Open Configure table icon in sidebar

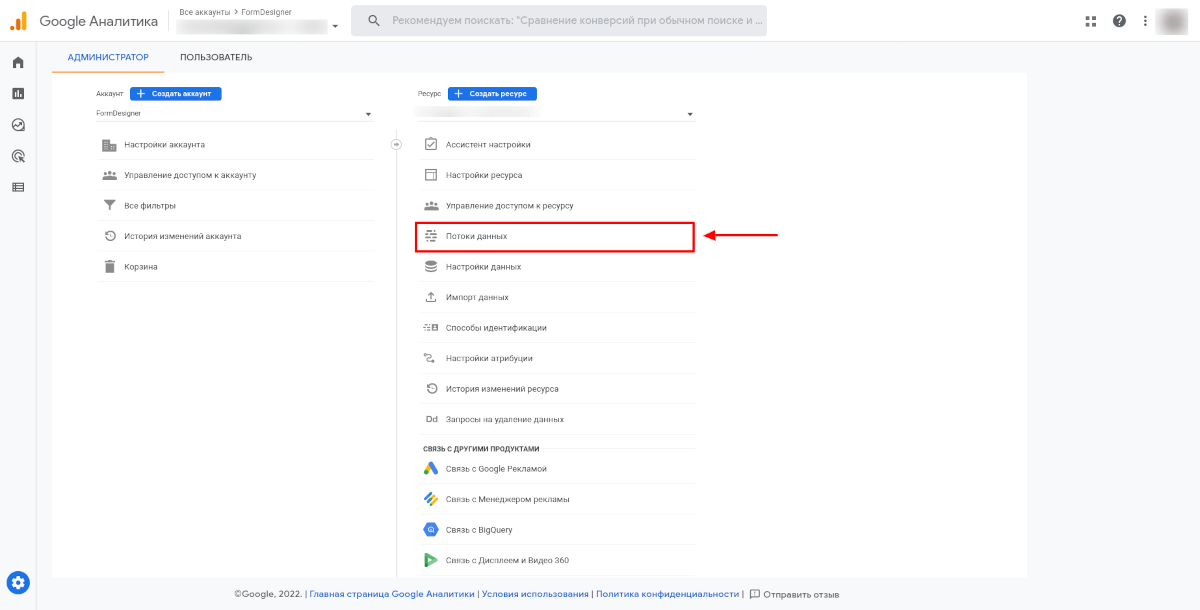18,187
